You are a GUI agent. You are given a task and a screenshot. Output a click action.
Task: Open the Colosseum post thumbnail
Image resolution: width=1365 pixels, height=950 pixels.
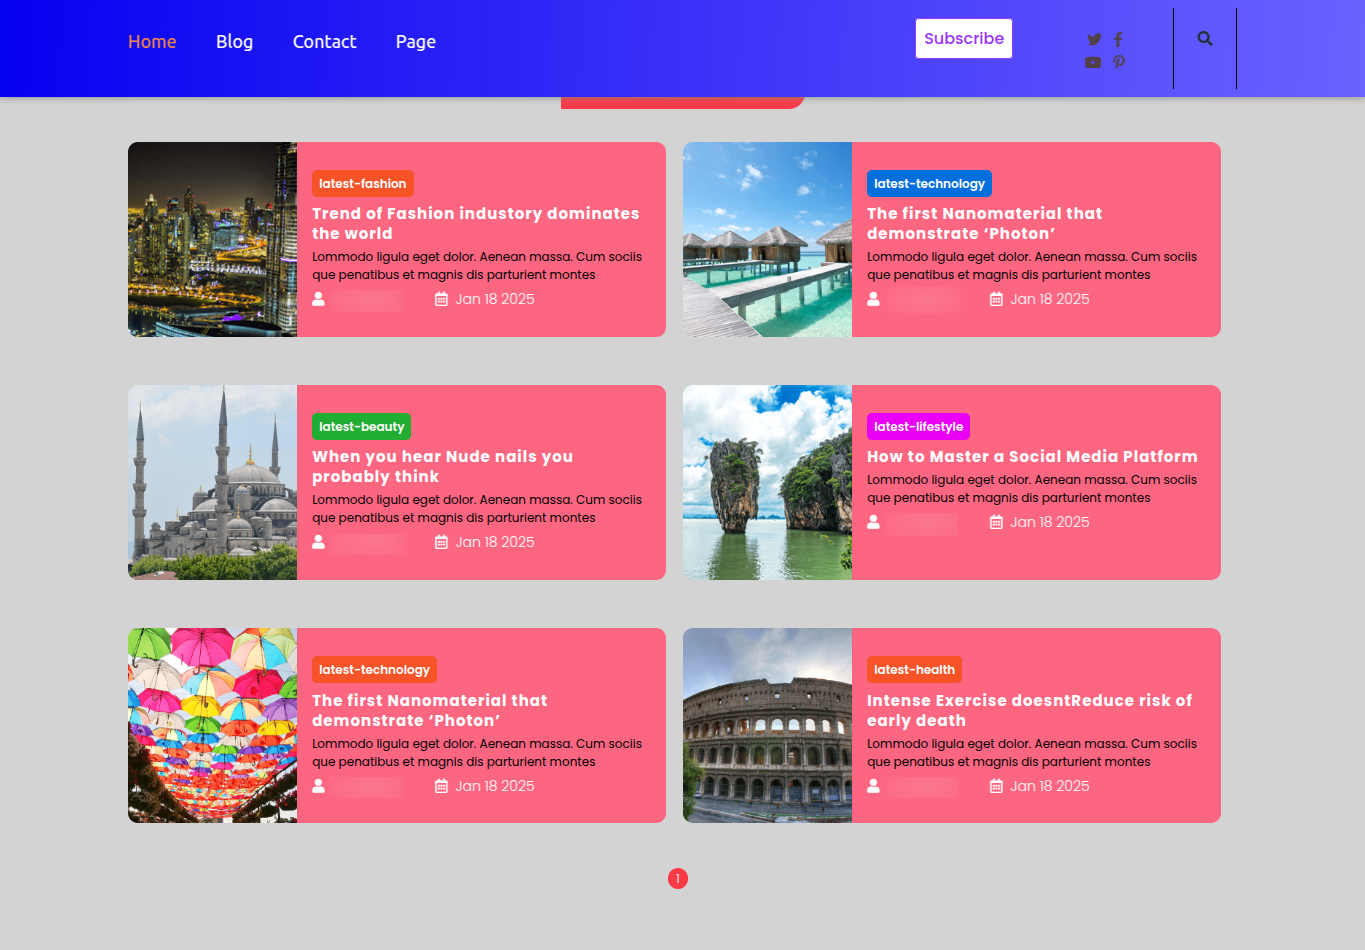767,725
